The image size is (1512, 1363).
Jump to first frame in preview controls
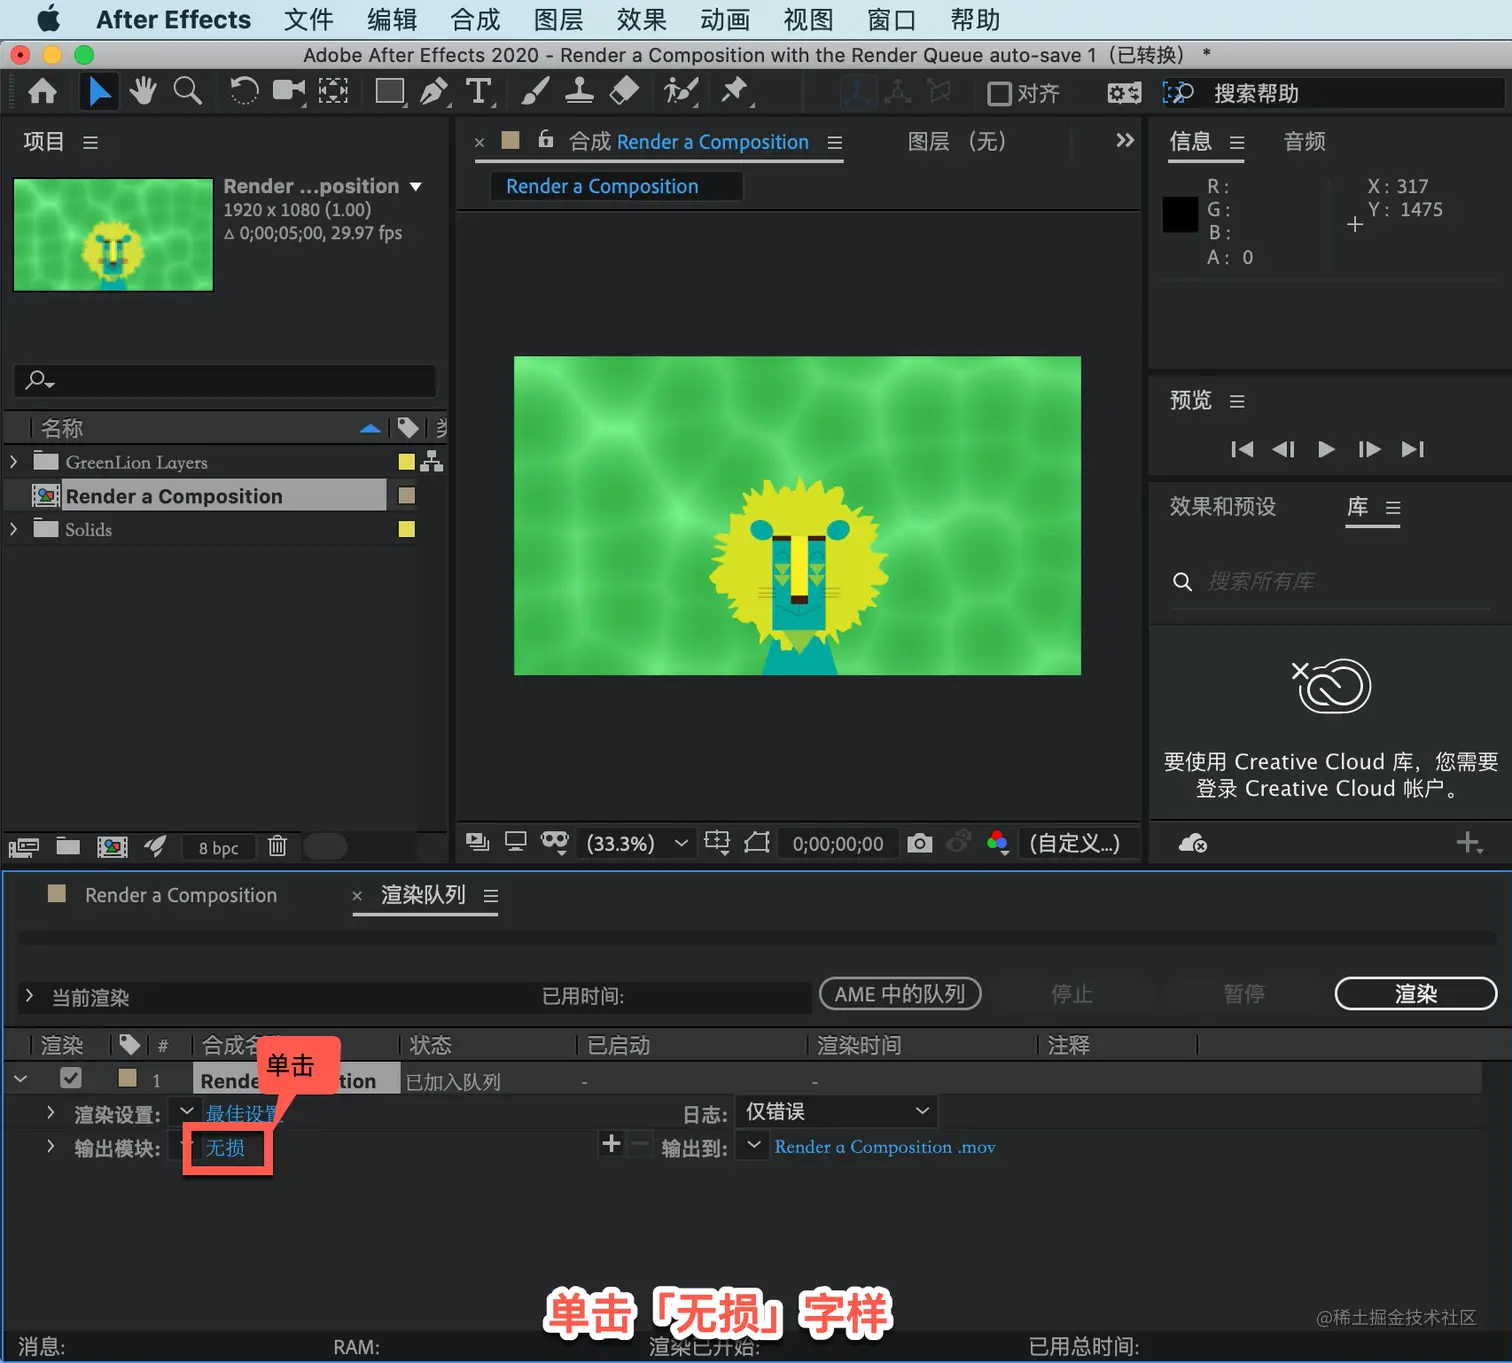[1242, 449]
